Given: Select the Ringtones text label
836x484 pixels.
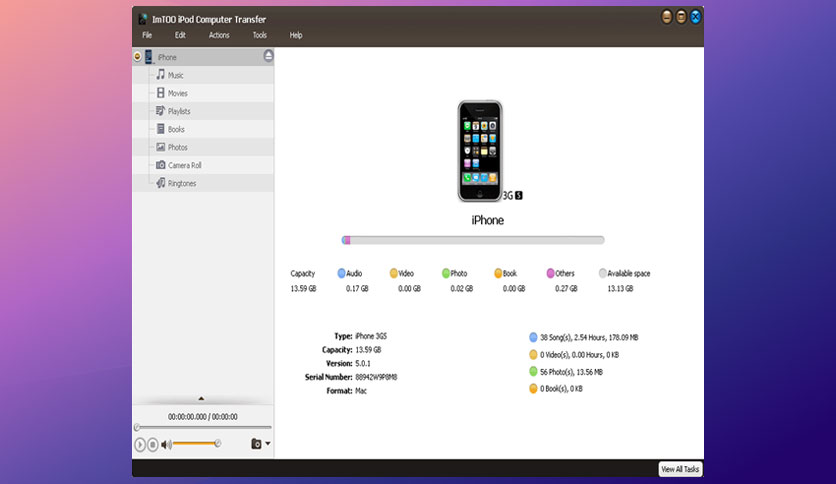Looking at the screenshot, I should [182, 184].
